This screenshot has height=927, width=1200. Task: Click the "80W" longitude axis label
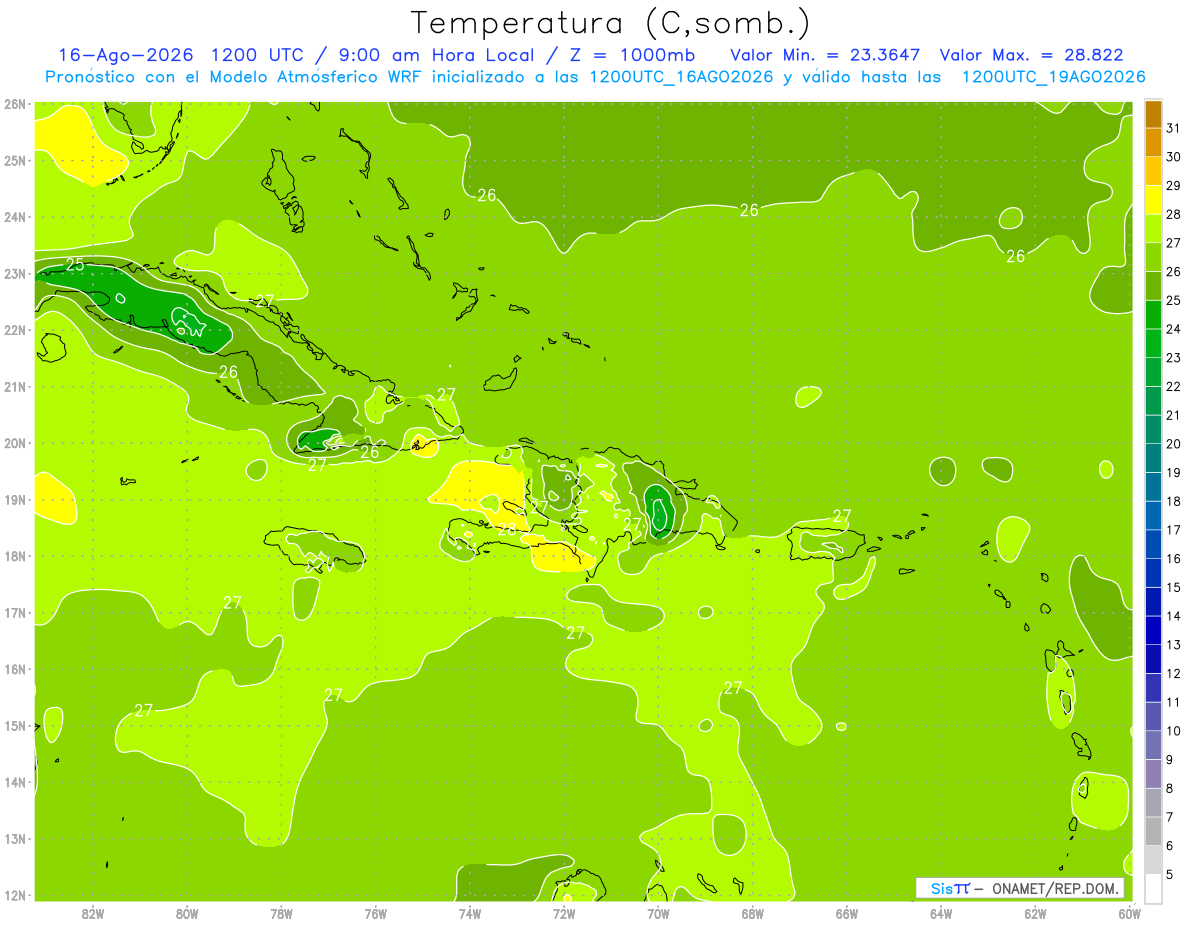pyautogui.click(x=187, y=914)
